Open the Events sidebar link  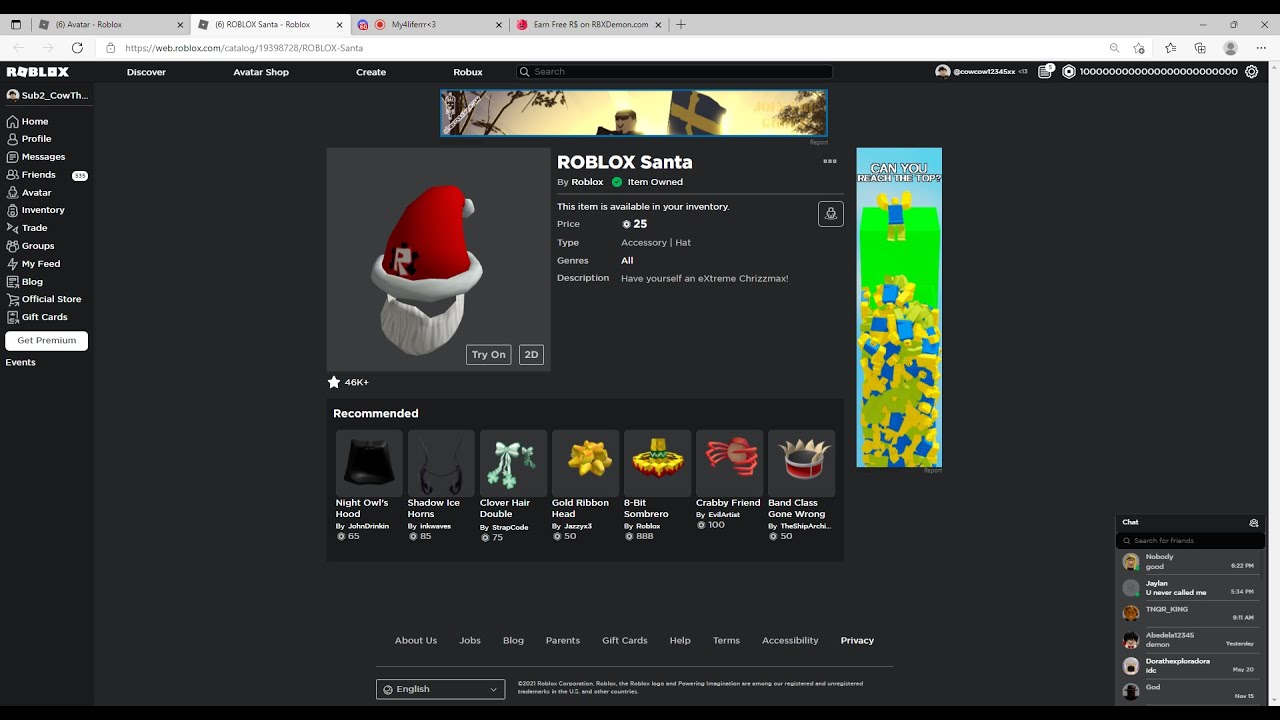(20, 362)
